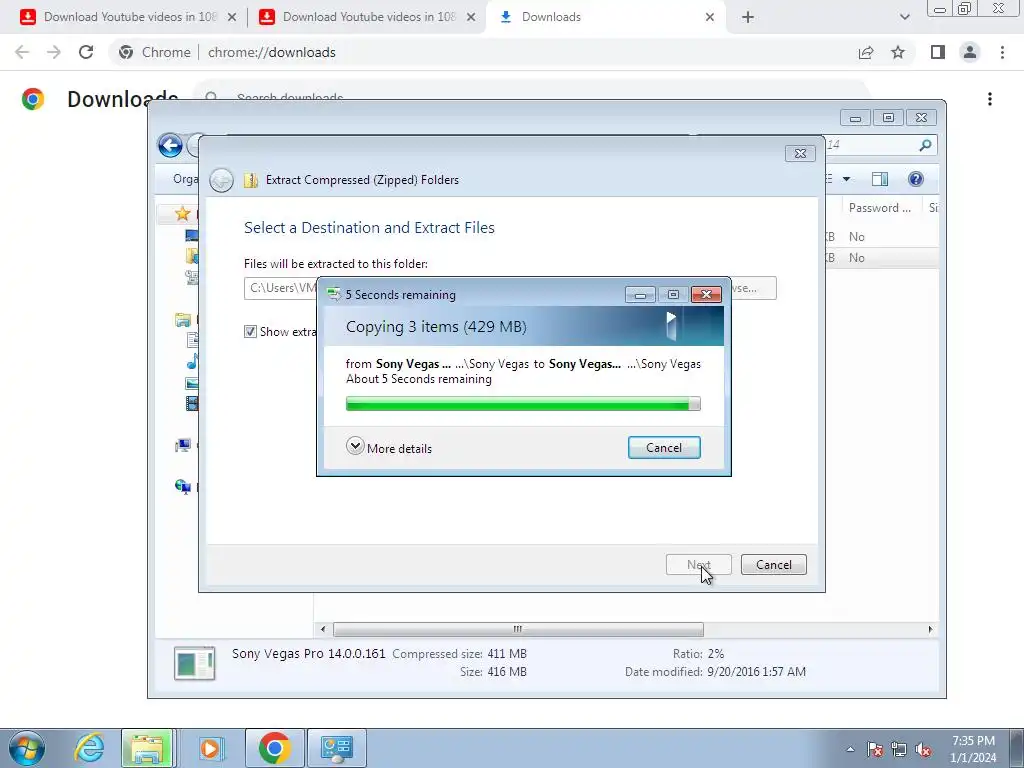Select the Videos library icon in sidebar
Image resolution: width=1024 pixels, height=768 pixels.
192,404
